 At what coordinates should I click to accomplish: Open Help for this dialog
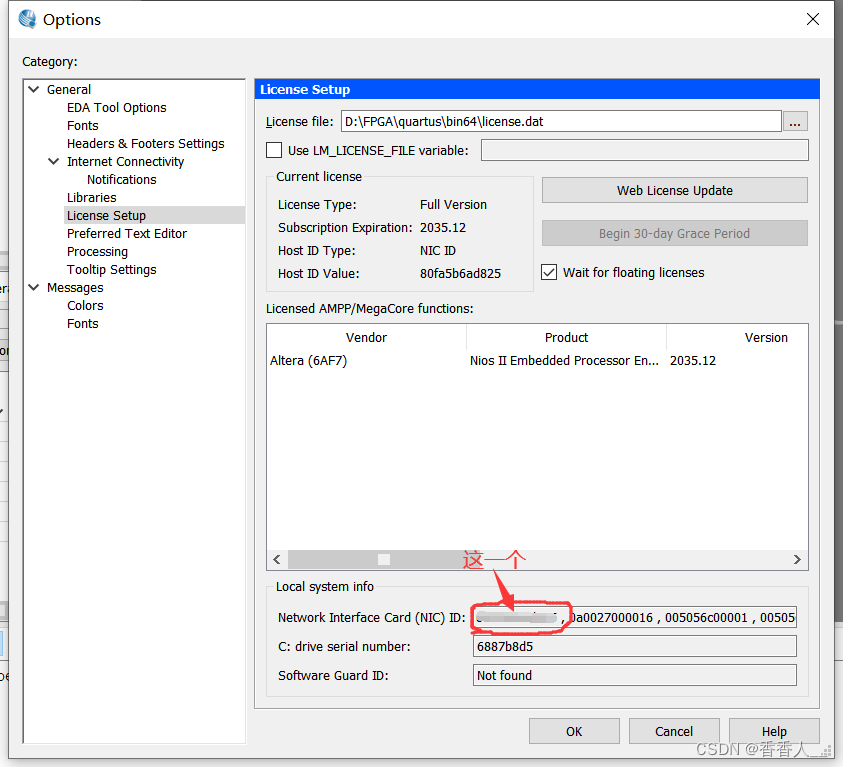coord(774,732)
